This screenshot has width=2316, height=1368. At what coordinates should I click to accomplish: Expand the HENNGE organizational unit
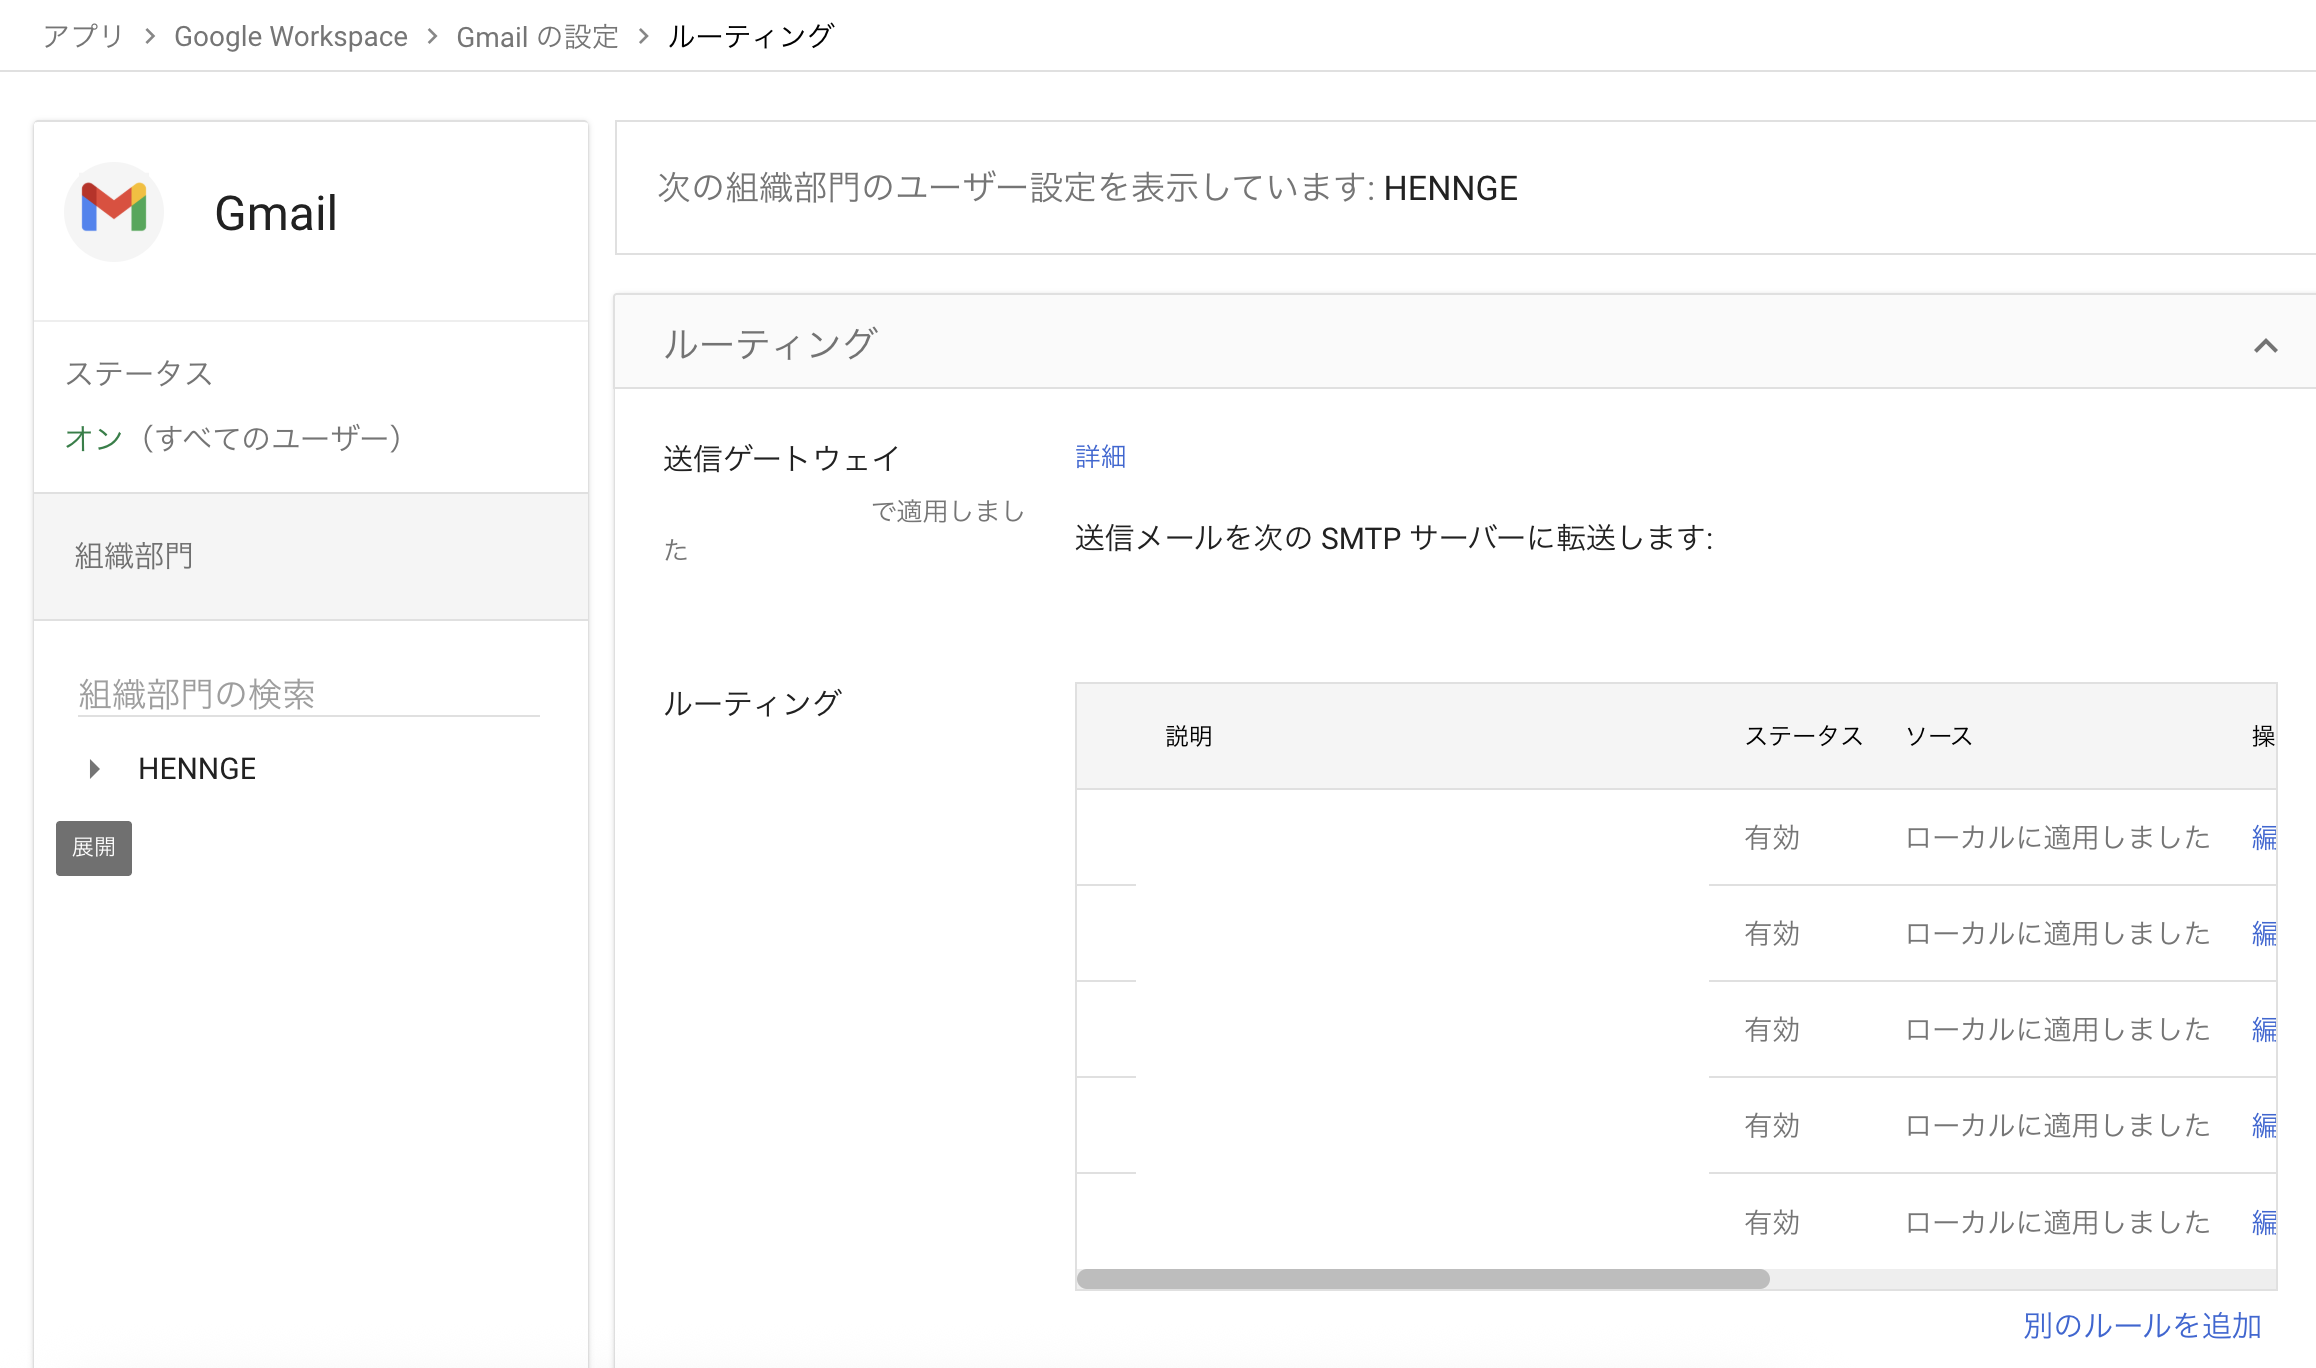click(95, 768)
